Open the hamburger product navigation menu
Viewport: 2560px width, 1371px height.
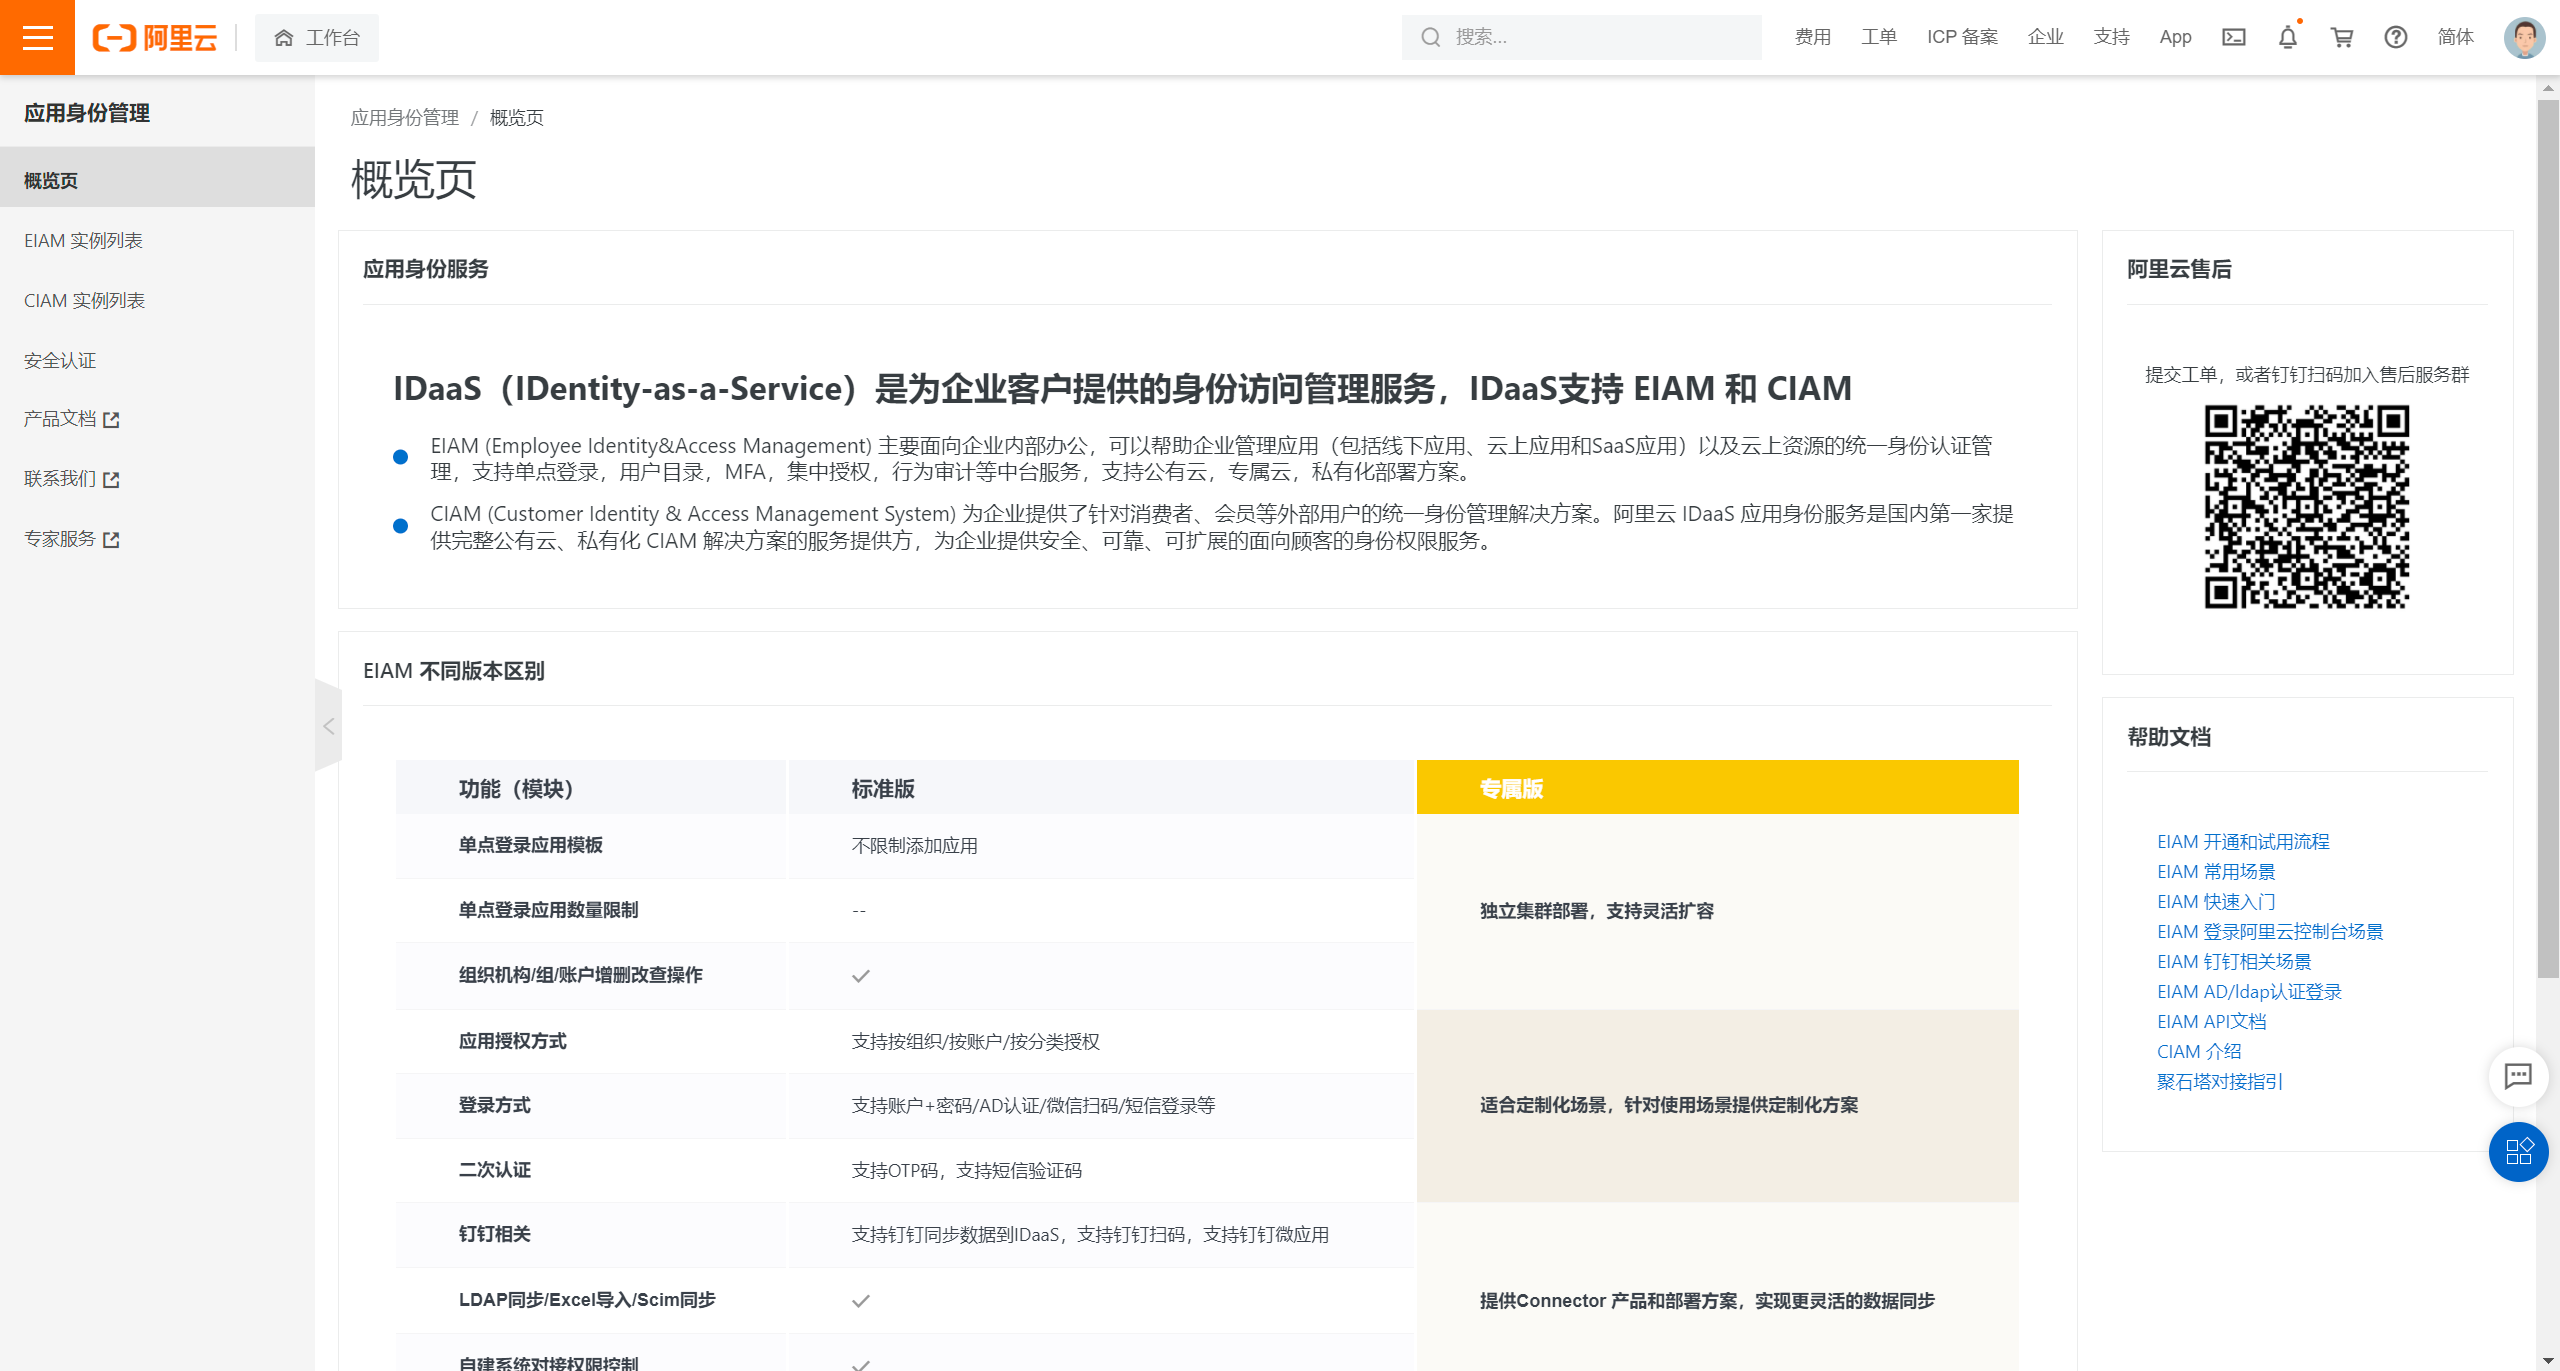click(x=37, y=37)
